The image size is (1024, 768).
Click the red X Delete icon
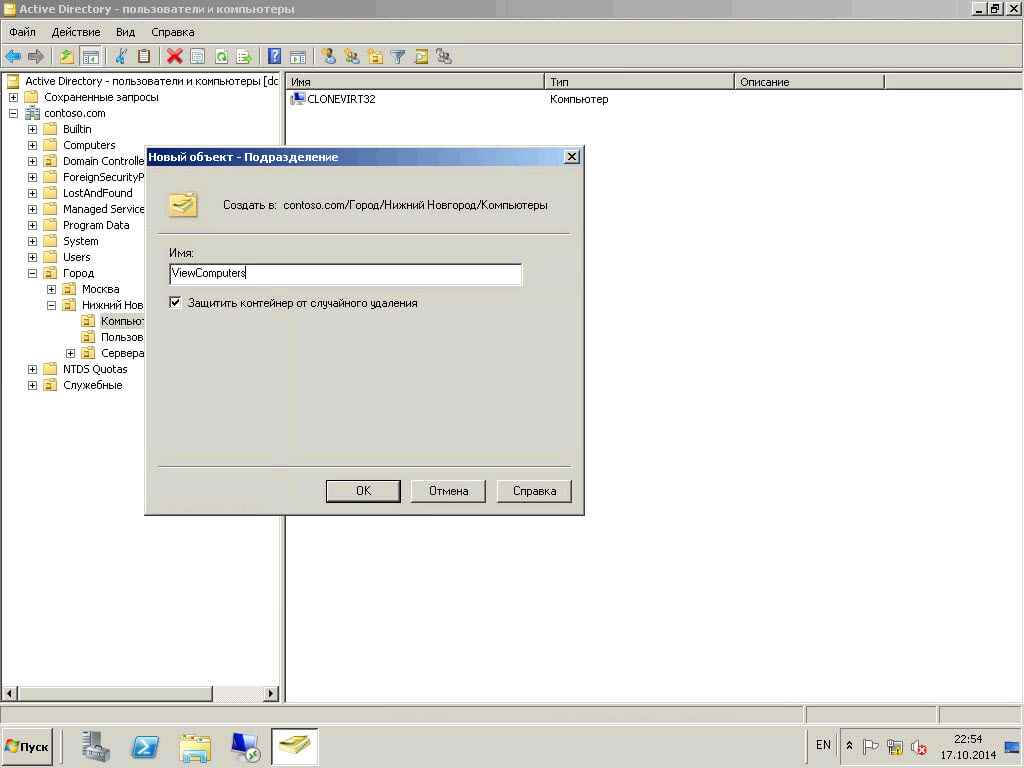click(x=174, y=57)
